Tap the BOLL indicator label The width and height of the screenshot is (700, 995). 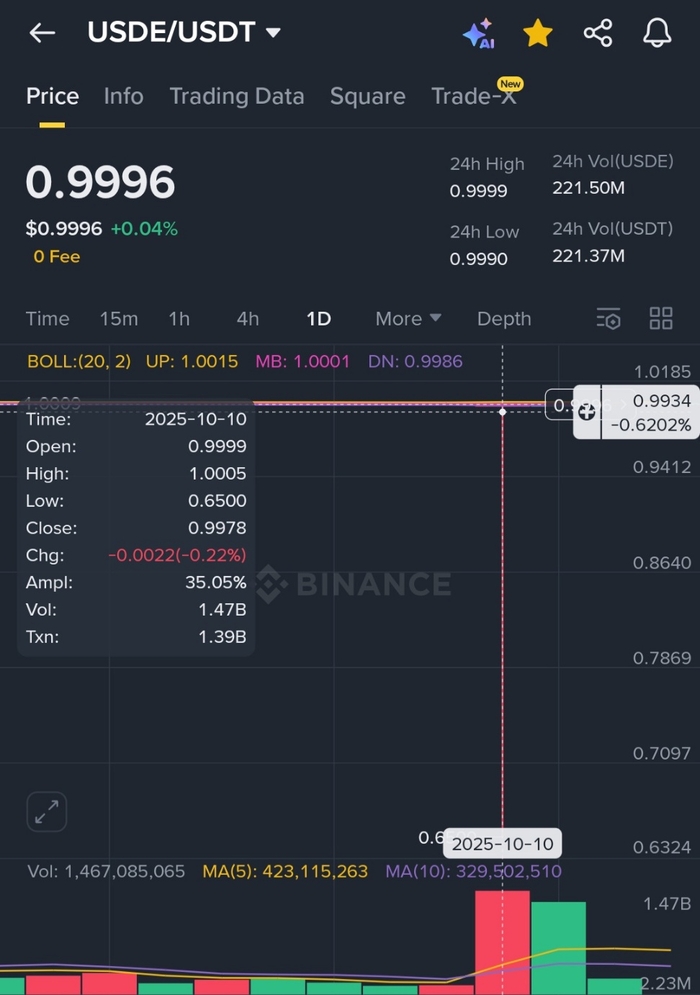point(78,361)
